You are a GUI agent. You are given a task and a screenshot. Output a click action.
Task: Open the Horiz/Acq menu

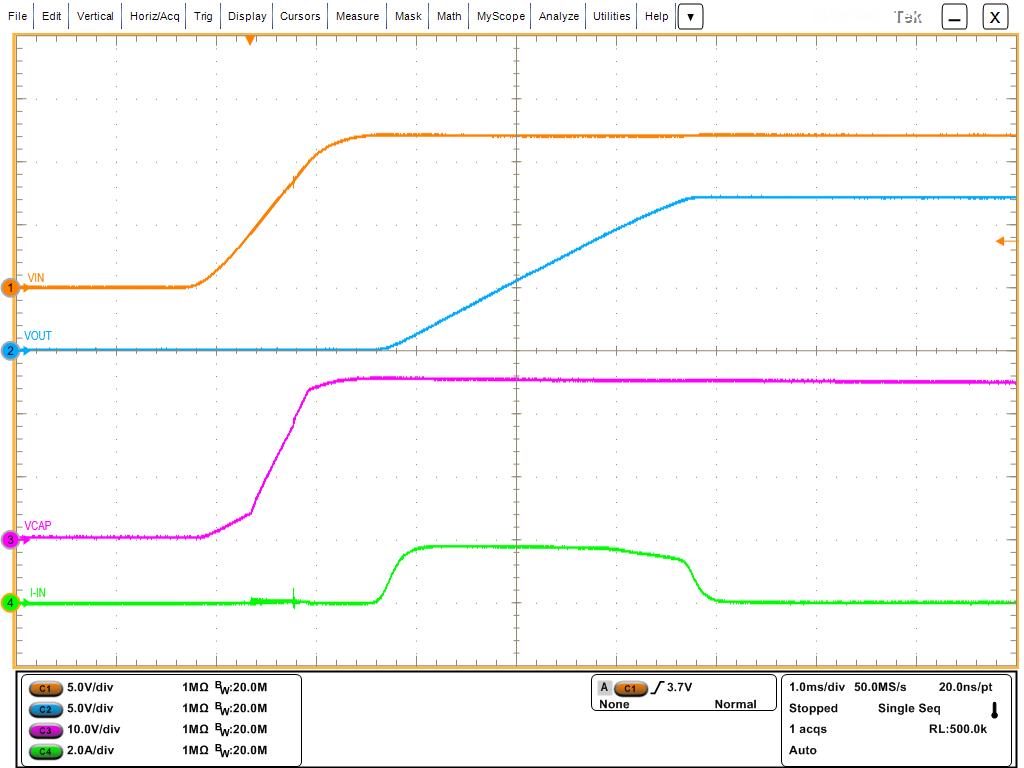point(155,17)
